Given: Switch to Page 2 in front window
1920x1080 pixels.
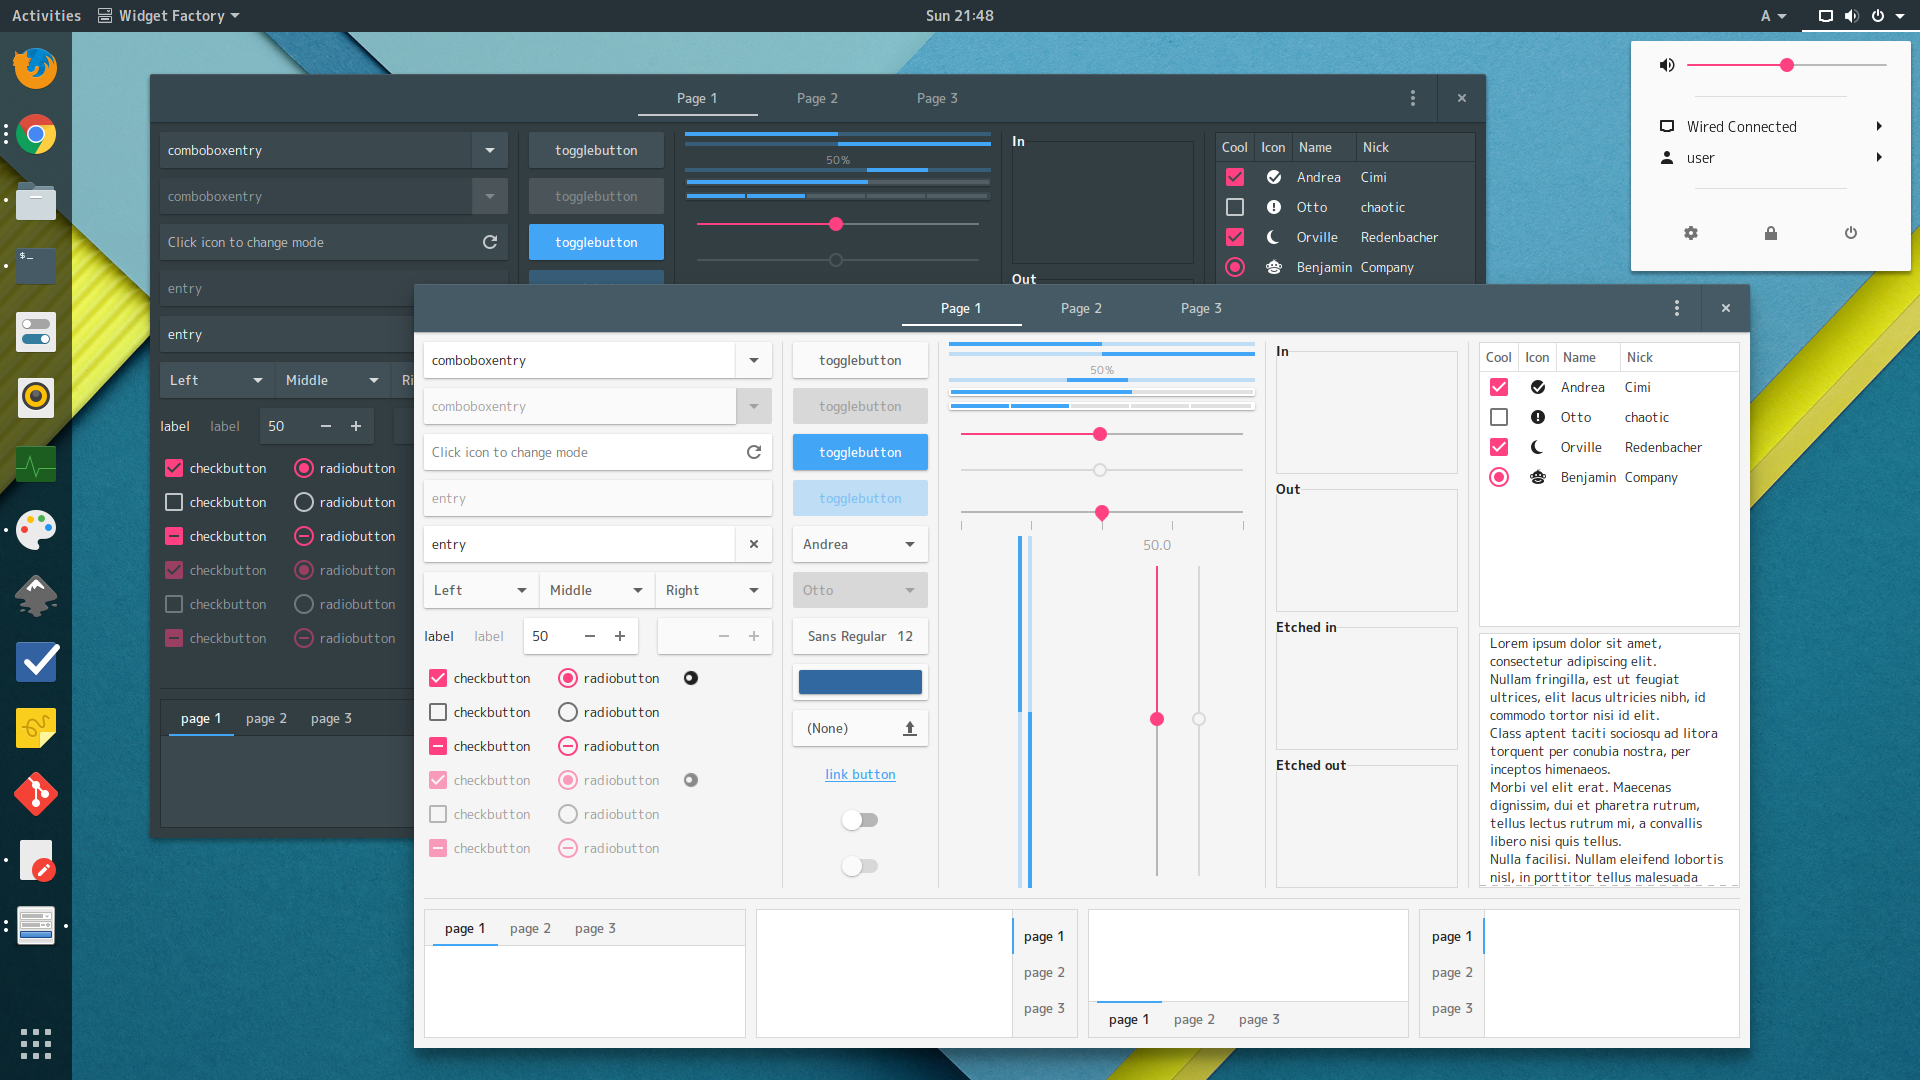Looking at the screenshot, I should [x=1081, y=308].
